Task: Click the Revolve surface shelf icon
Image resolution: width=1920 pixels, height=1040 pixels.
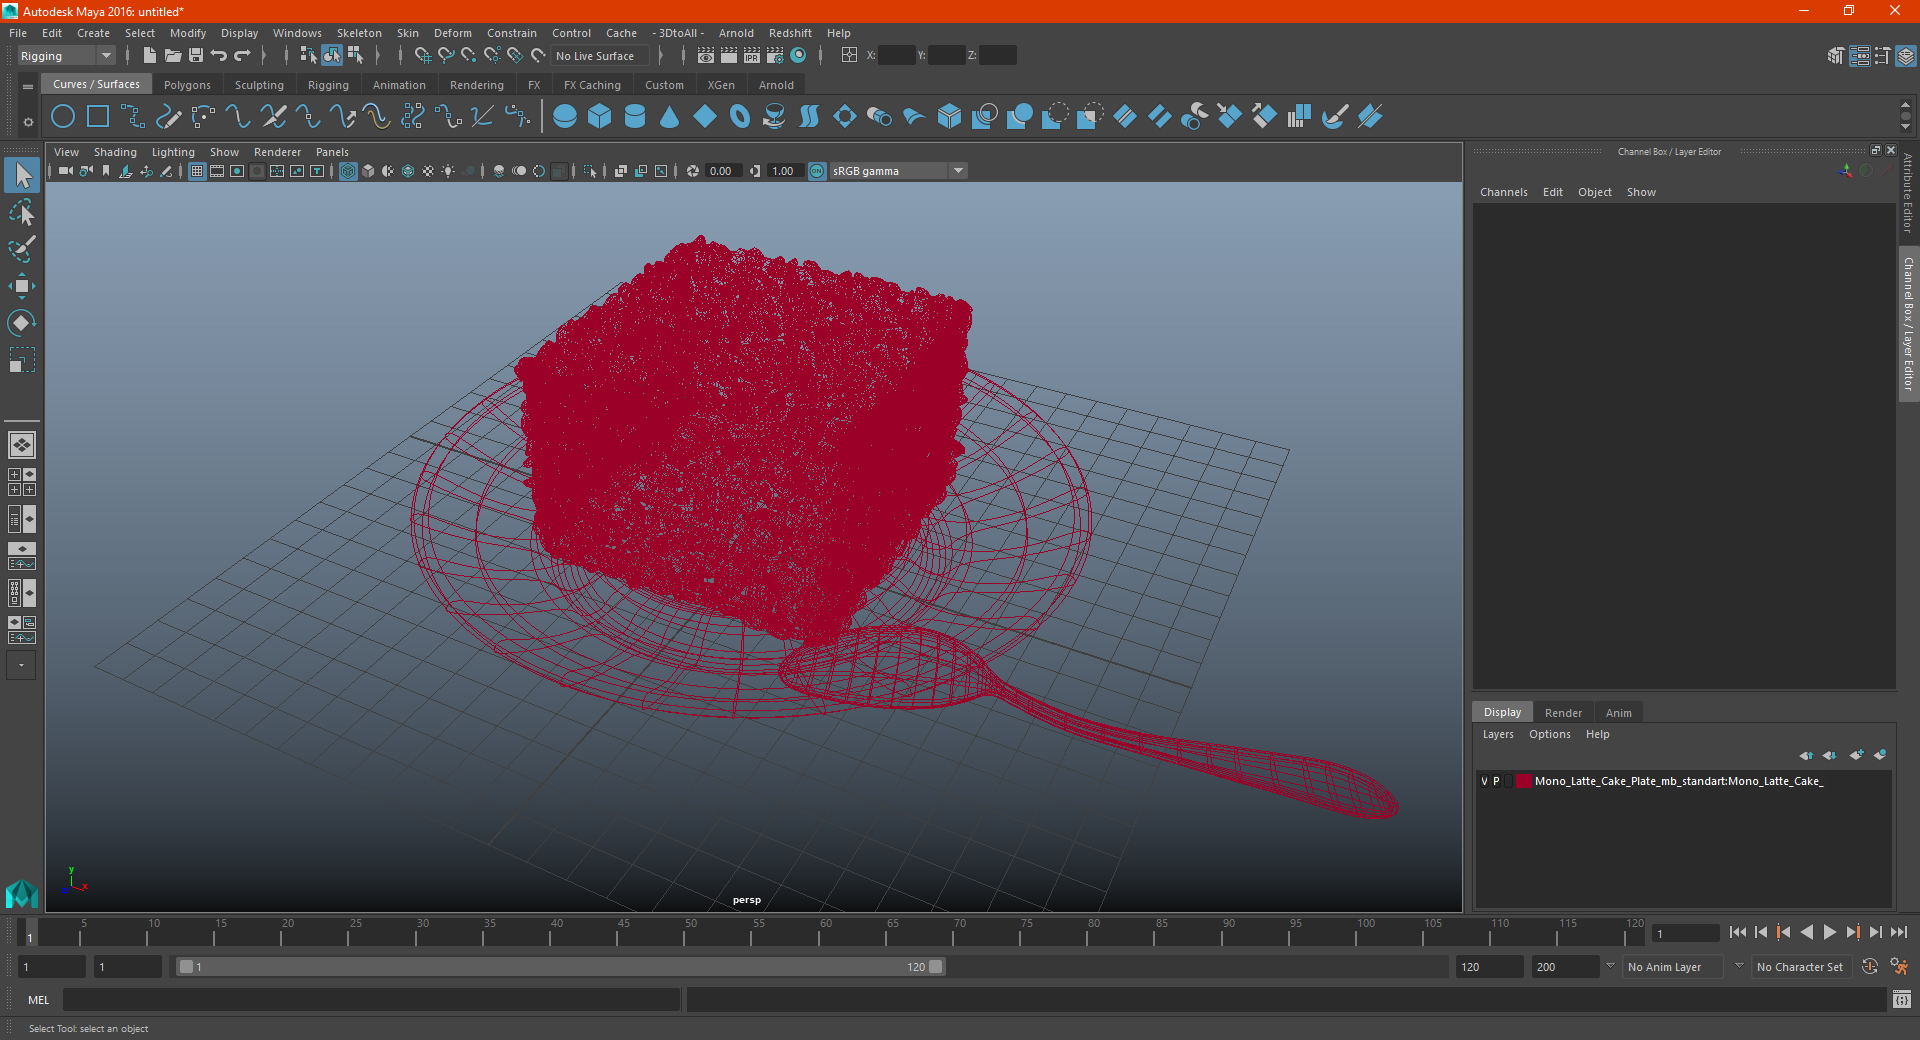Action: tap(775, 117)
